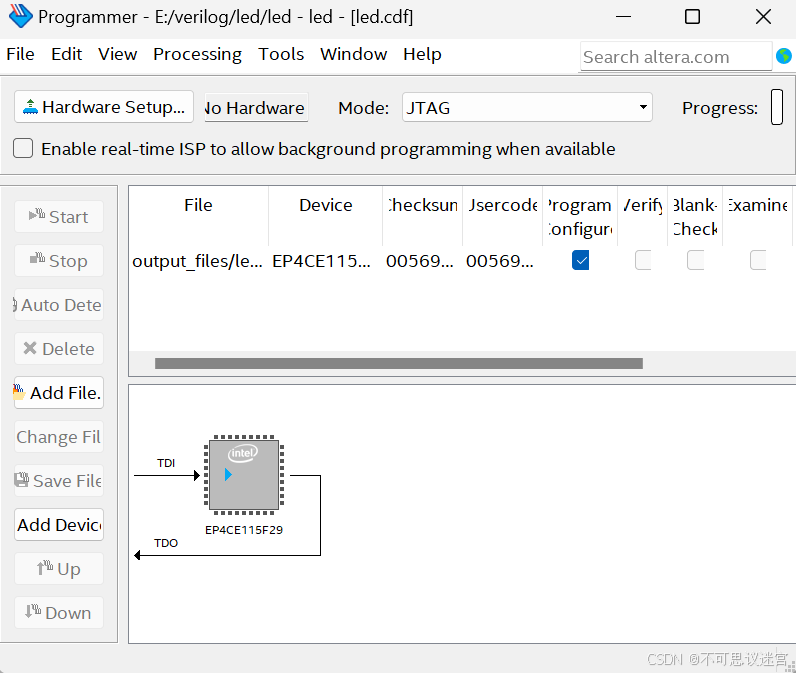Move selected device Up
This screenshot has height=673, width=796.
click(59, 568)
